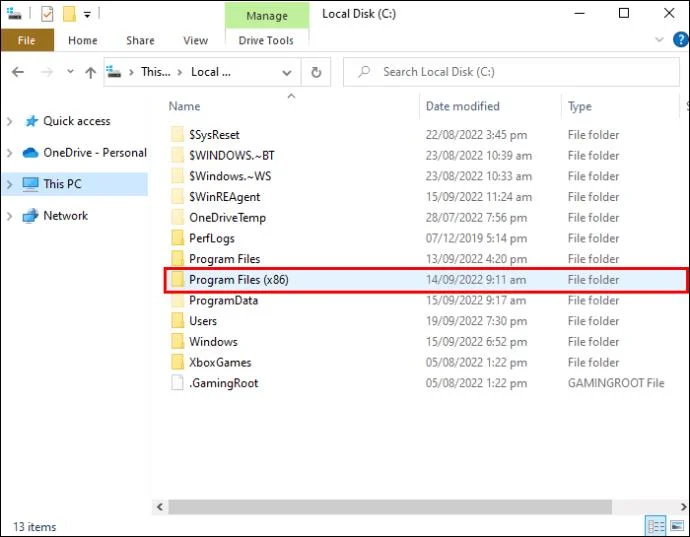Open the Drive Tools tab

point(266,40)
